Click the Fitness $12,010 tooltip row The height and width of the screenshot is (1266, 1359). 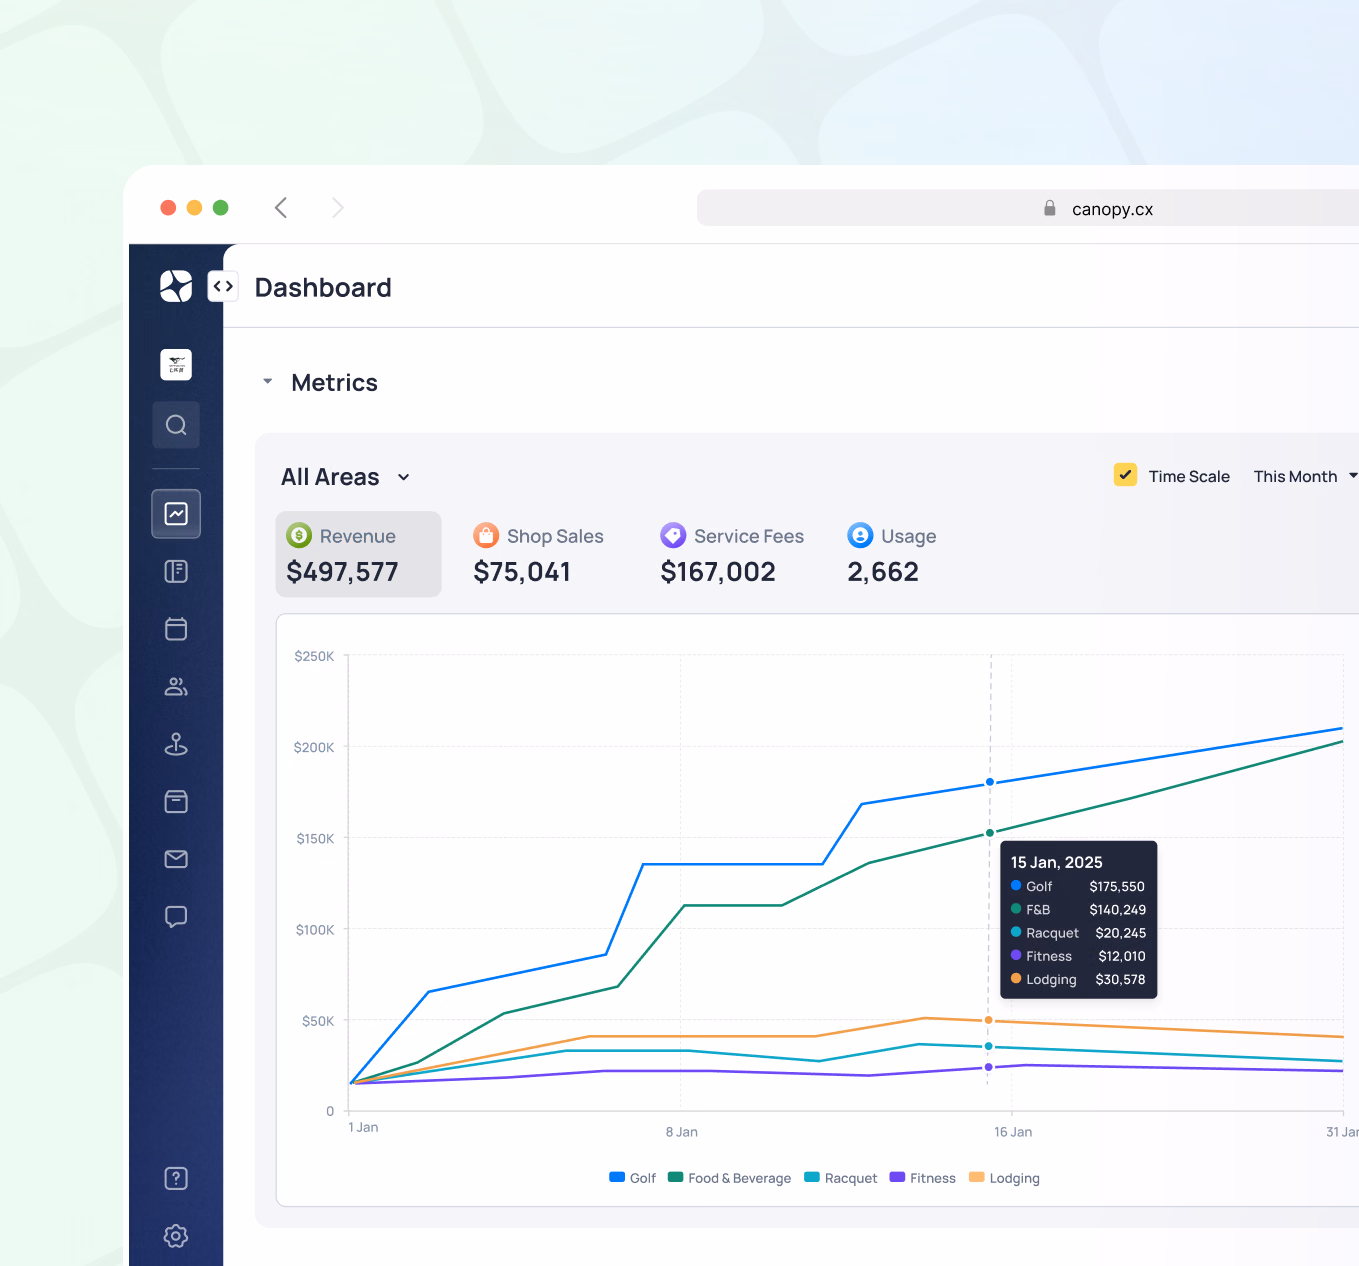pos(1078,956)
